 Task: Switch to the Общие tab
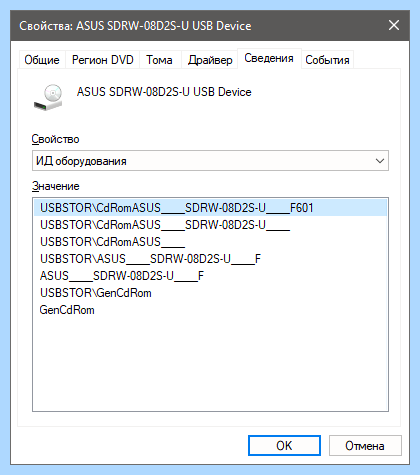(x=42, y=60)
